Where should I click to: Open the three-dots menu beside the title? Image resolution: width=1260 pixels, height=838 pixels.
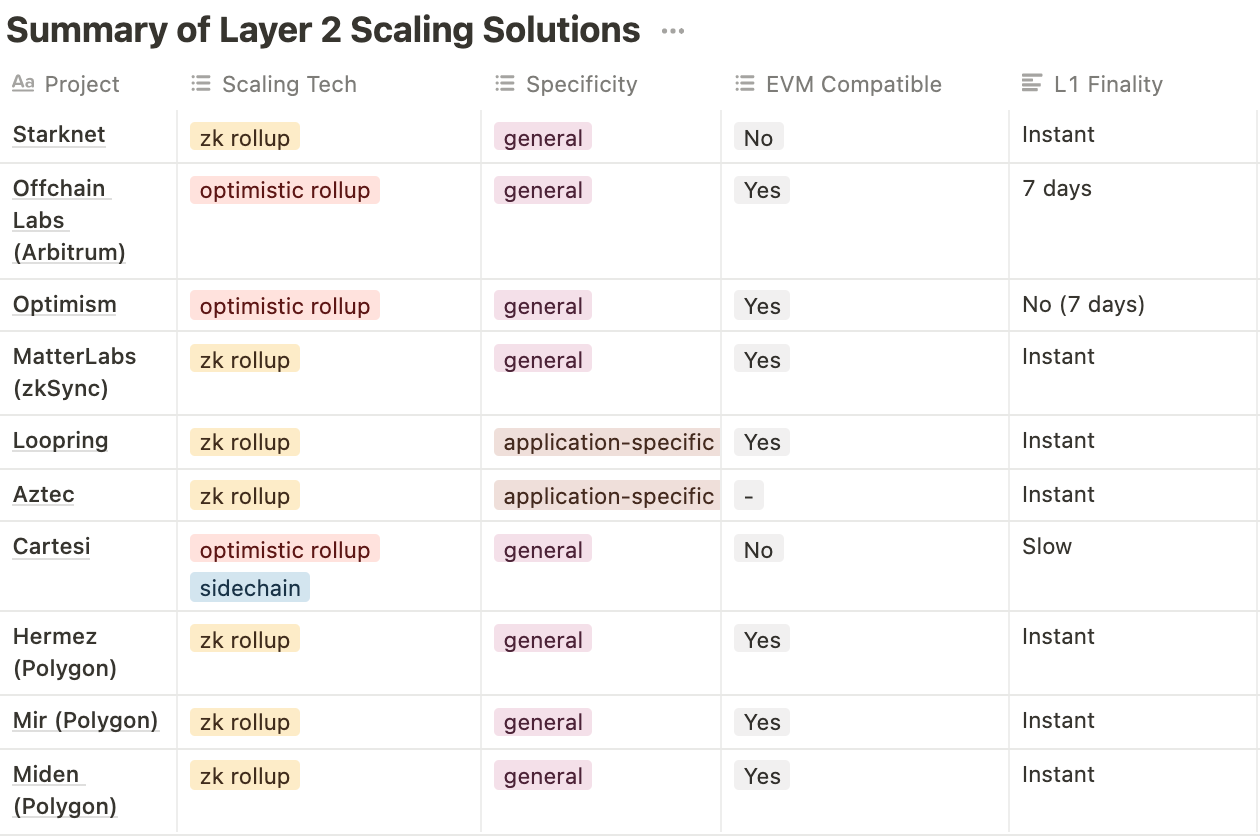tap(673, 31)
